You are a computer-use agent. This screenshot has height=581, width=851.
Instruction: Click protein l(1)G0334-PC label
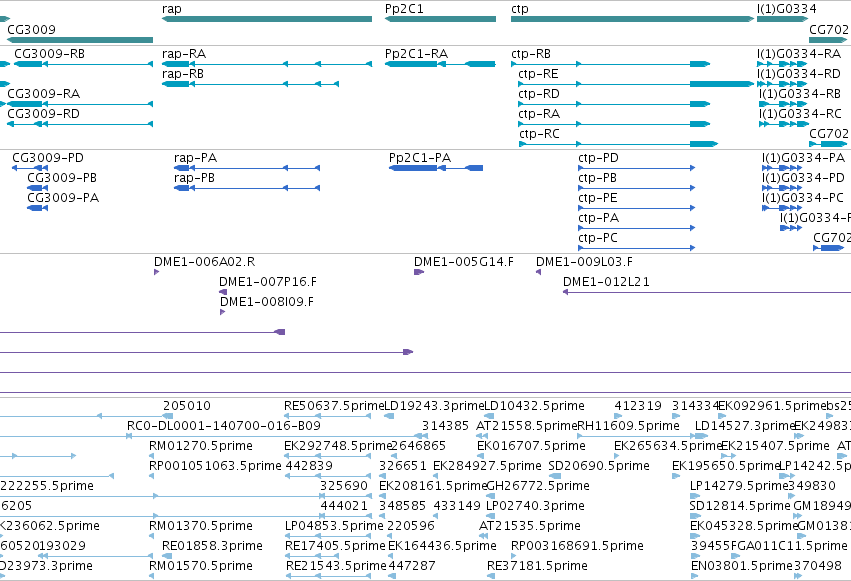click(803, 198)
